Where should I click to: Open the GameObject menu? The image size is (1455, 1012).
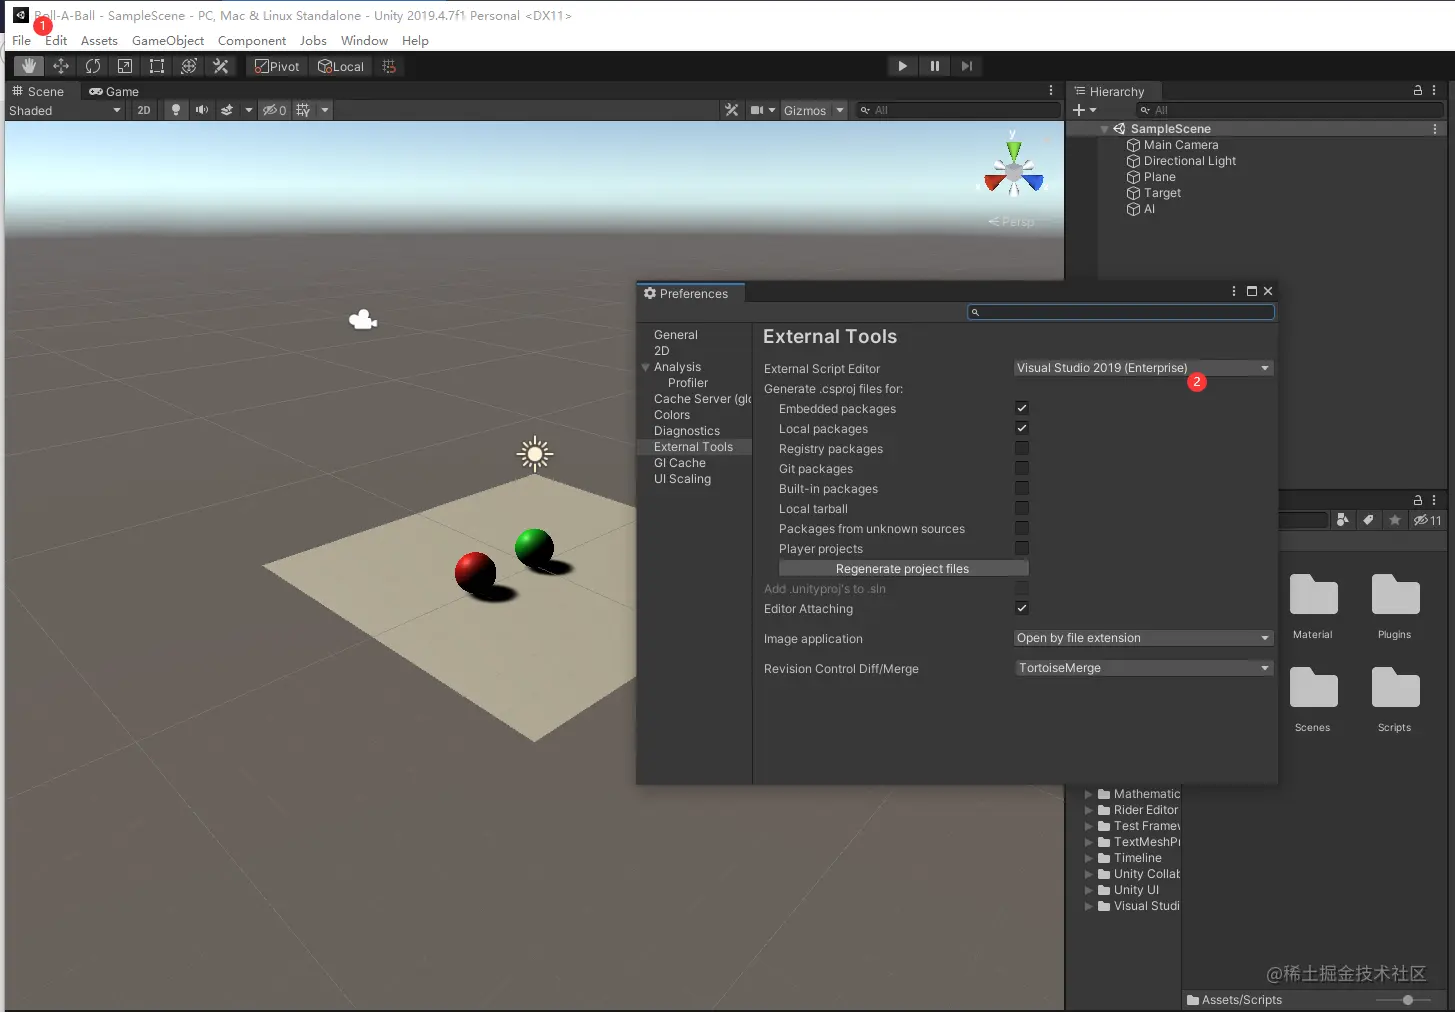[x=168, y=41]
